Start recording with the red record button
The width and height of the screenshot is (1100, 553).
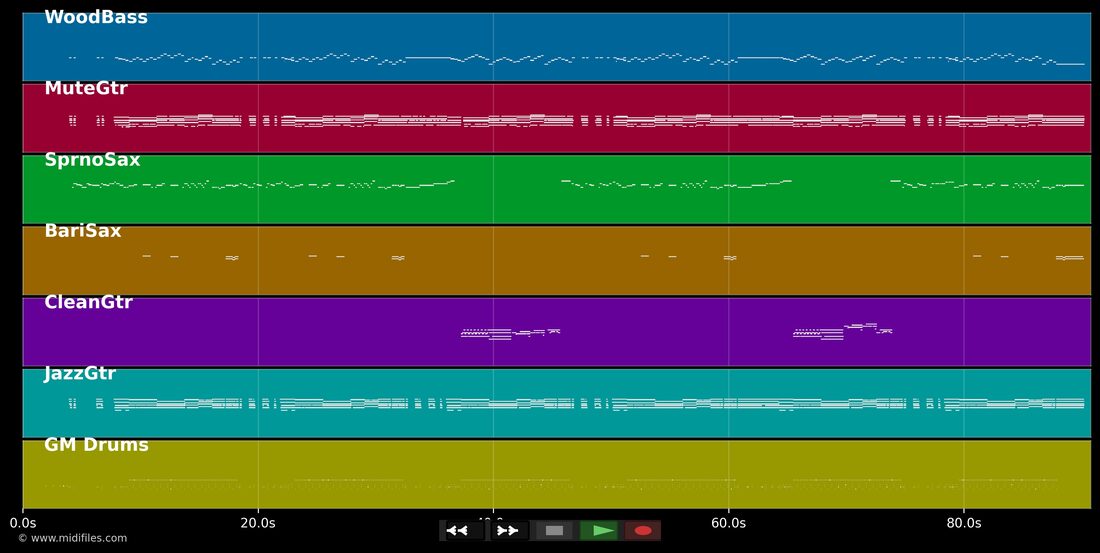[643, 531]
